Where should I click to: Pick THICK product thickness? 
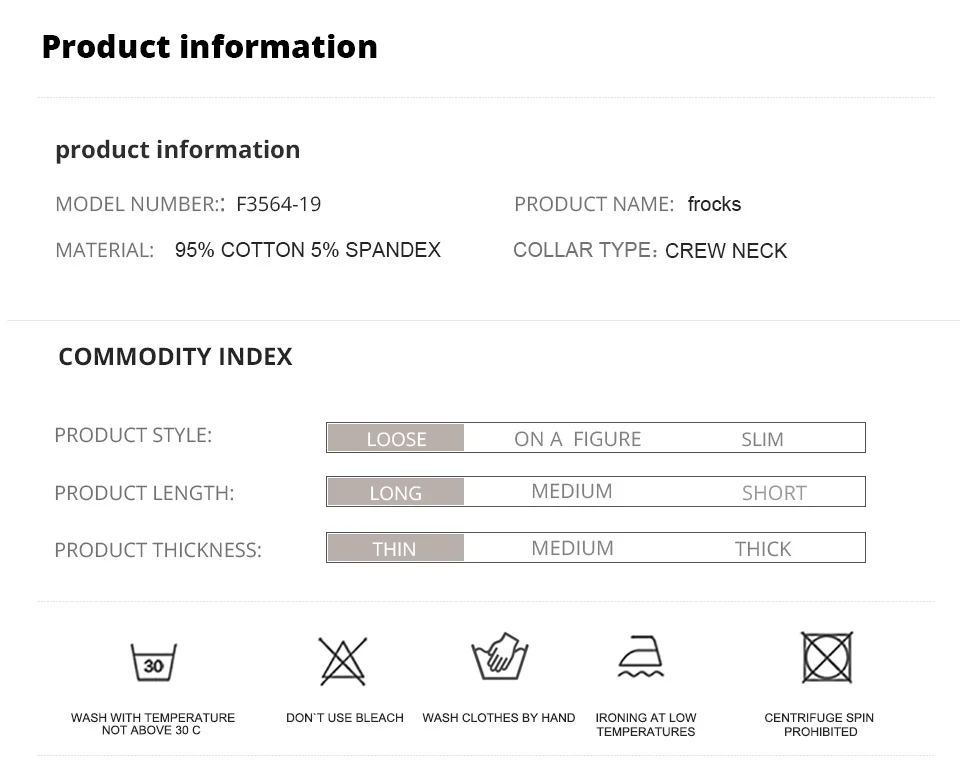click(762, 549)
